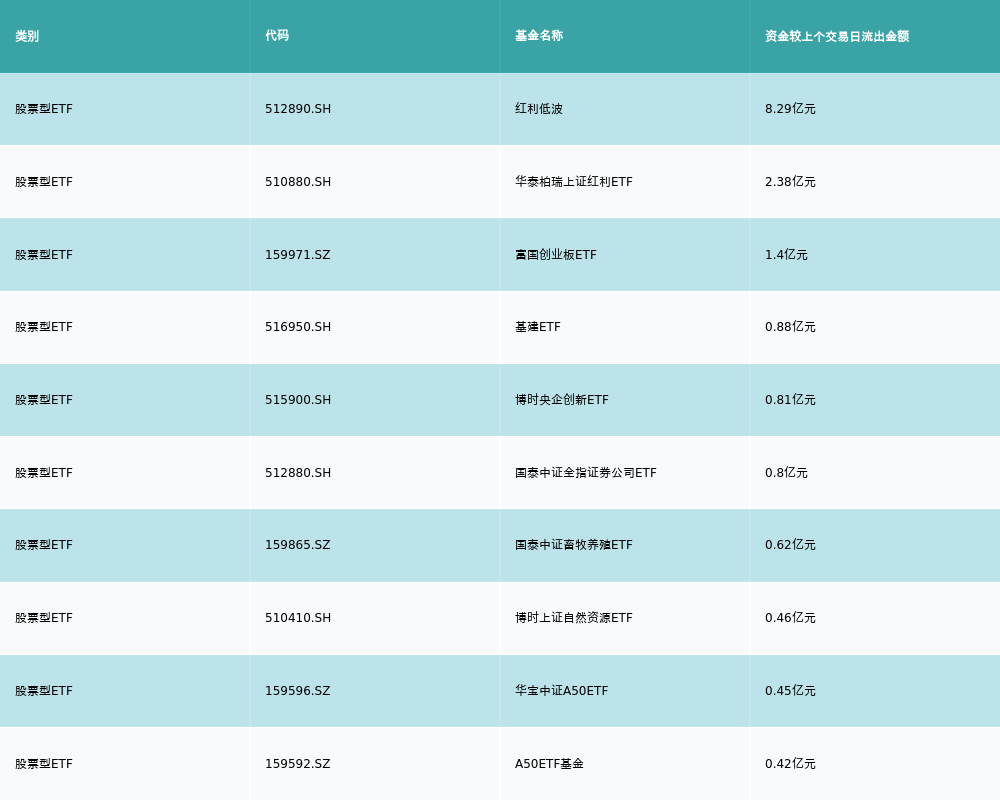The height and width of the screenshot is (800, 1000).
Task: Click 股票型ETF in the 512880.SH row
Action: (x=44, y=473)
